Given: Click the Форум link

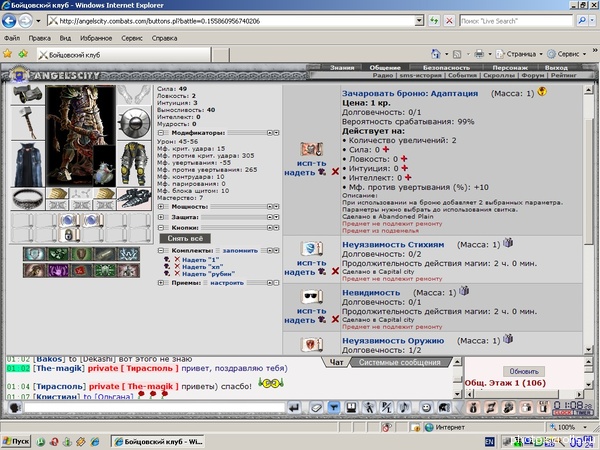Looking at the screenshot, I should point(532,75).
